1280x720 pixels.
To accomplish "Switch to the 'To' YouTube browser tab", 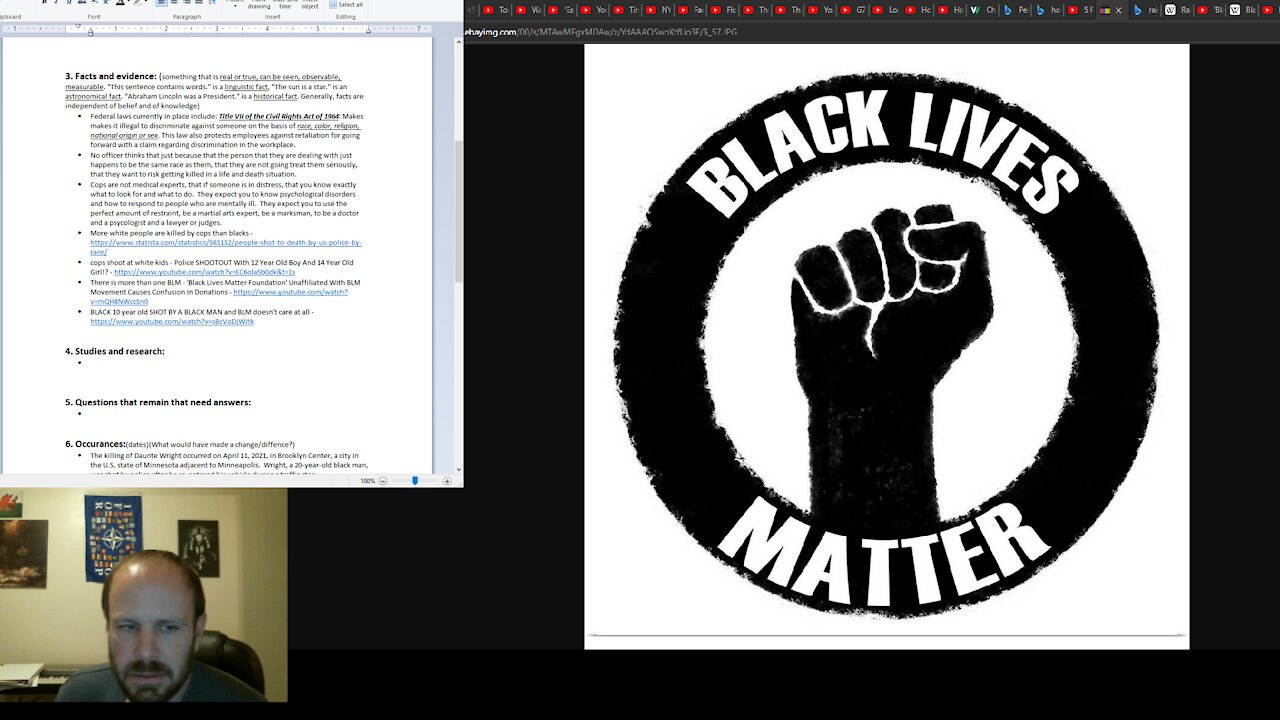I will [x=497, y=10].
